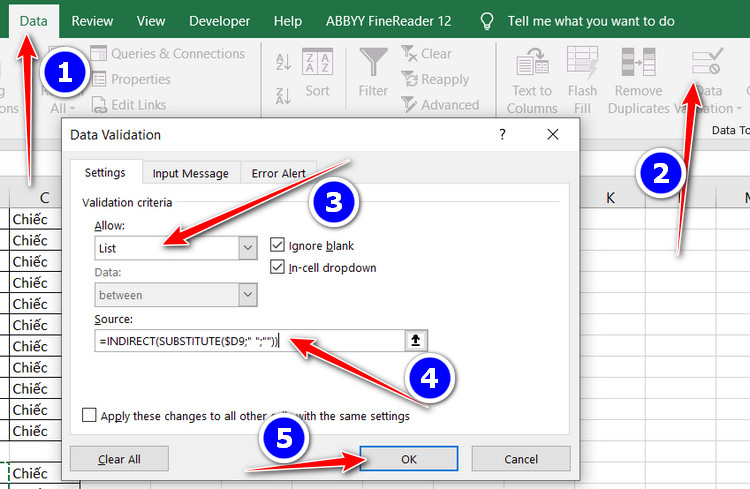Click the Data Validation ribbon icon
Image resolution: width=750 pixels, height=489 pixels.
[707, 62]
